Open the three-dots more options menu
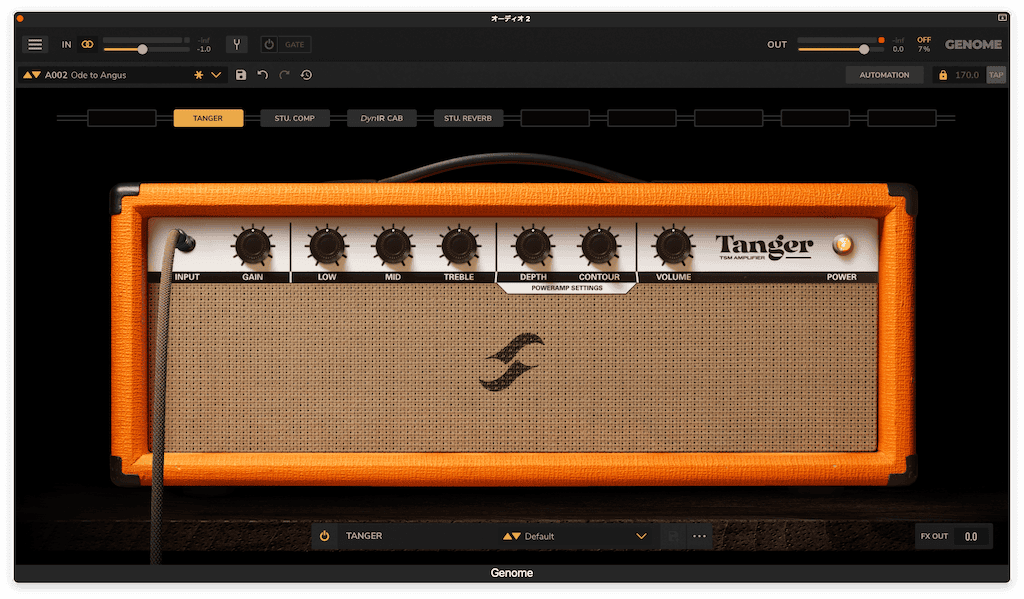1024x599 pixels. (x=699, y=536)
